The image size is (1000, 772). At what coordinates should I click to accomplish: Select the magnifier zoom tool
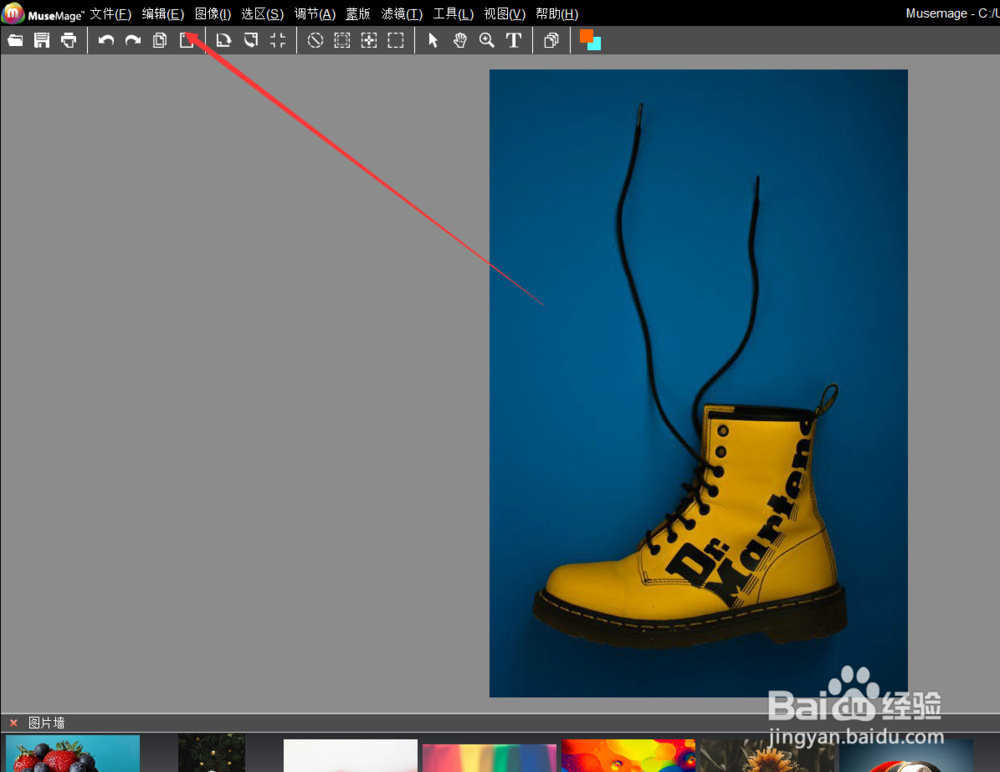pos(487,41)
